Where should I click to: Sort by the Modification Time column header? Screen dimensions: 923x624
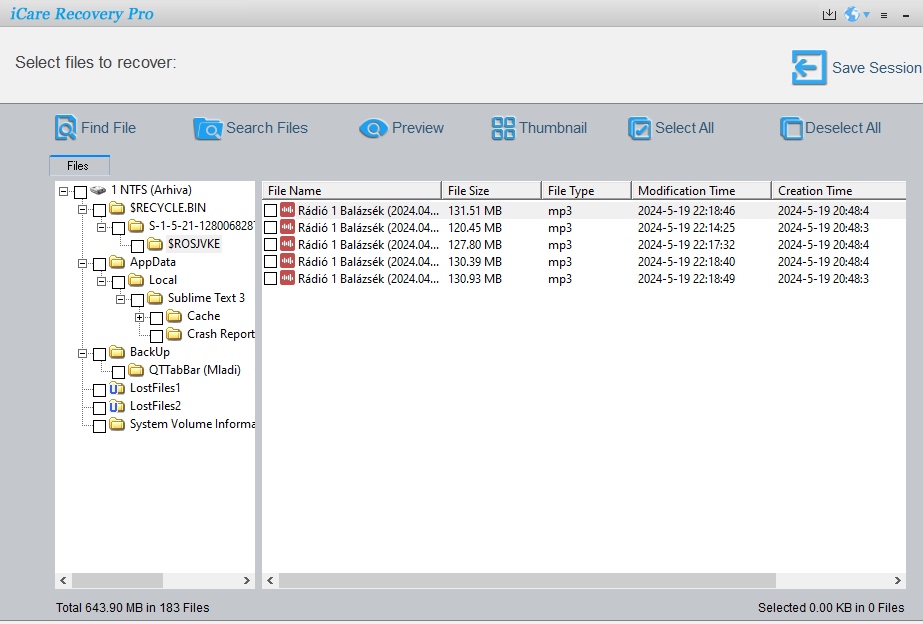[701, 191]
